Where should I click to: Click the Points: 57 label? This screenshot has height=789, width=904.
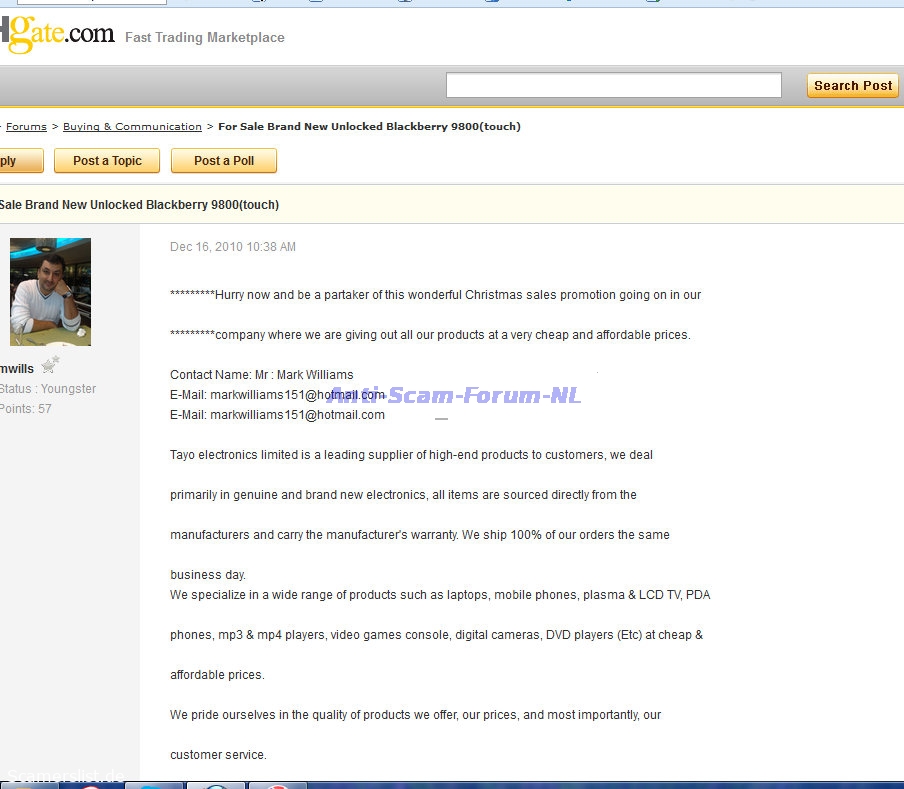pos(26,409)
